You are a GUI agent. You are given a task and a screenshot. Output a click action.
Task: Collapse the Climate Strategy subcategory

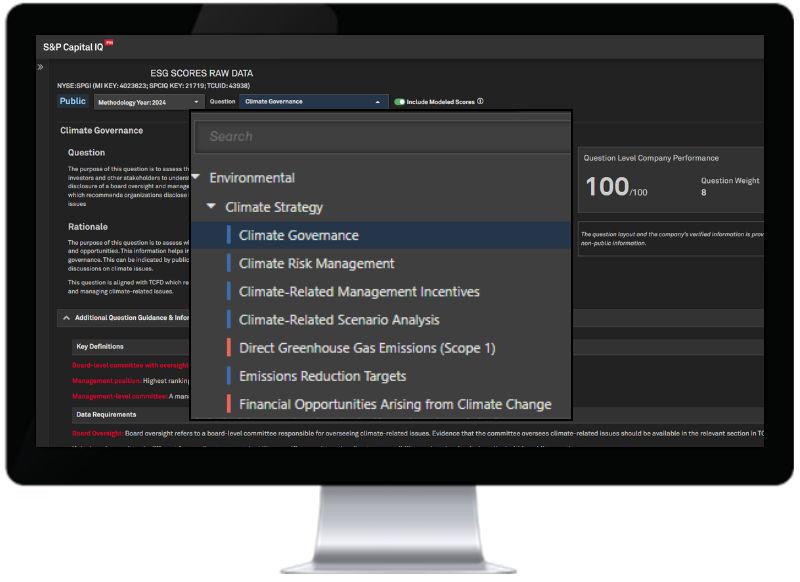[211, 206]
